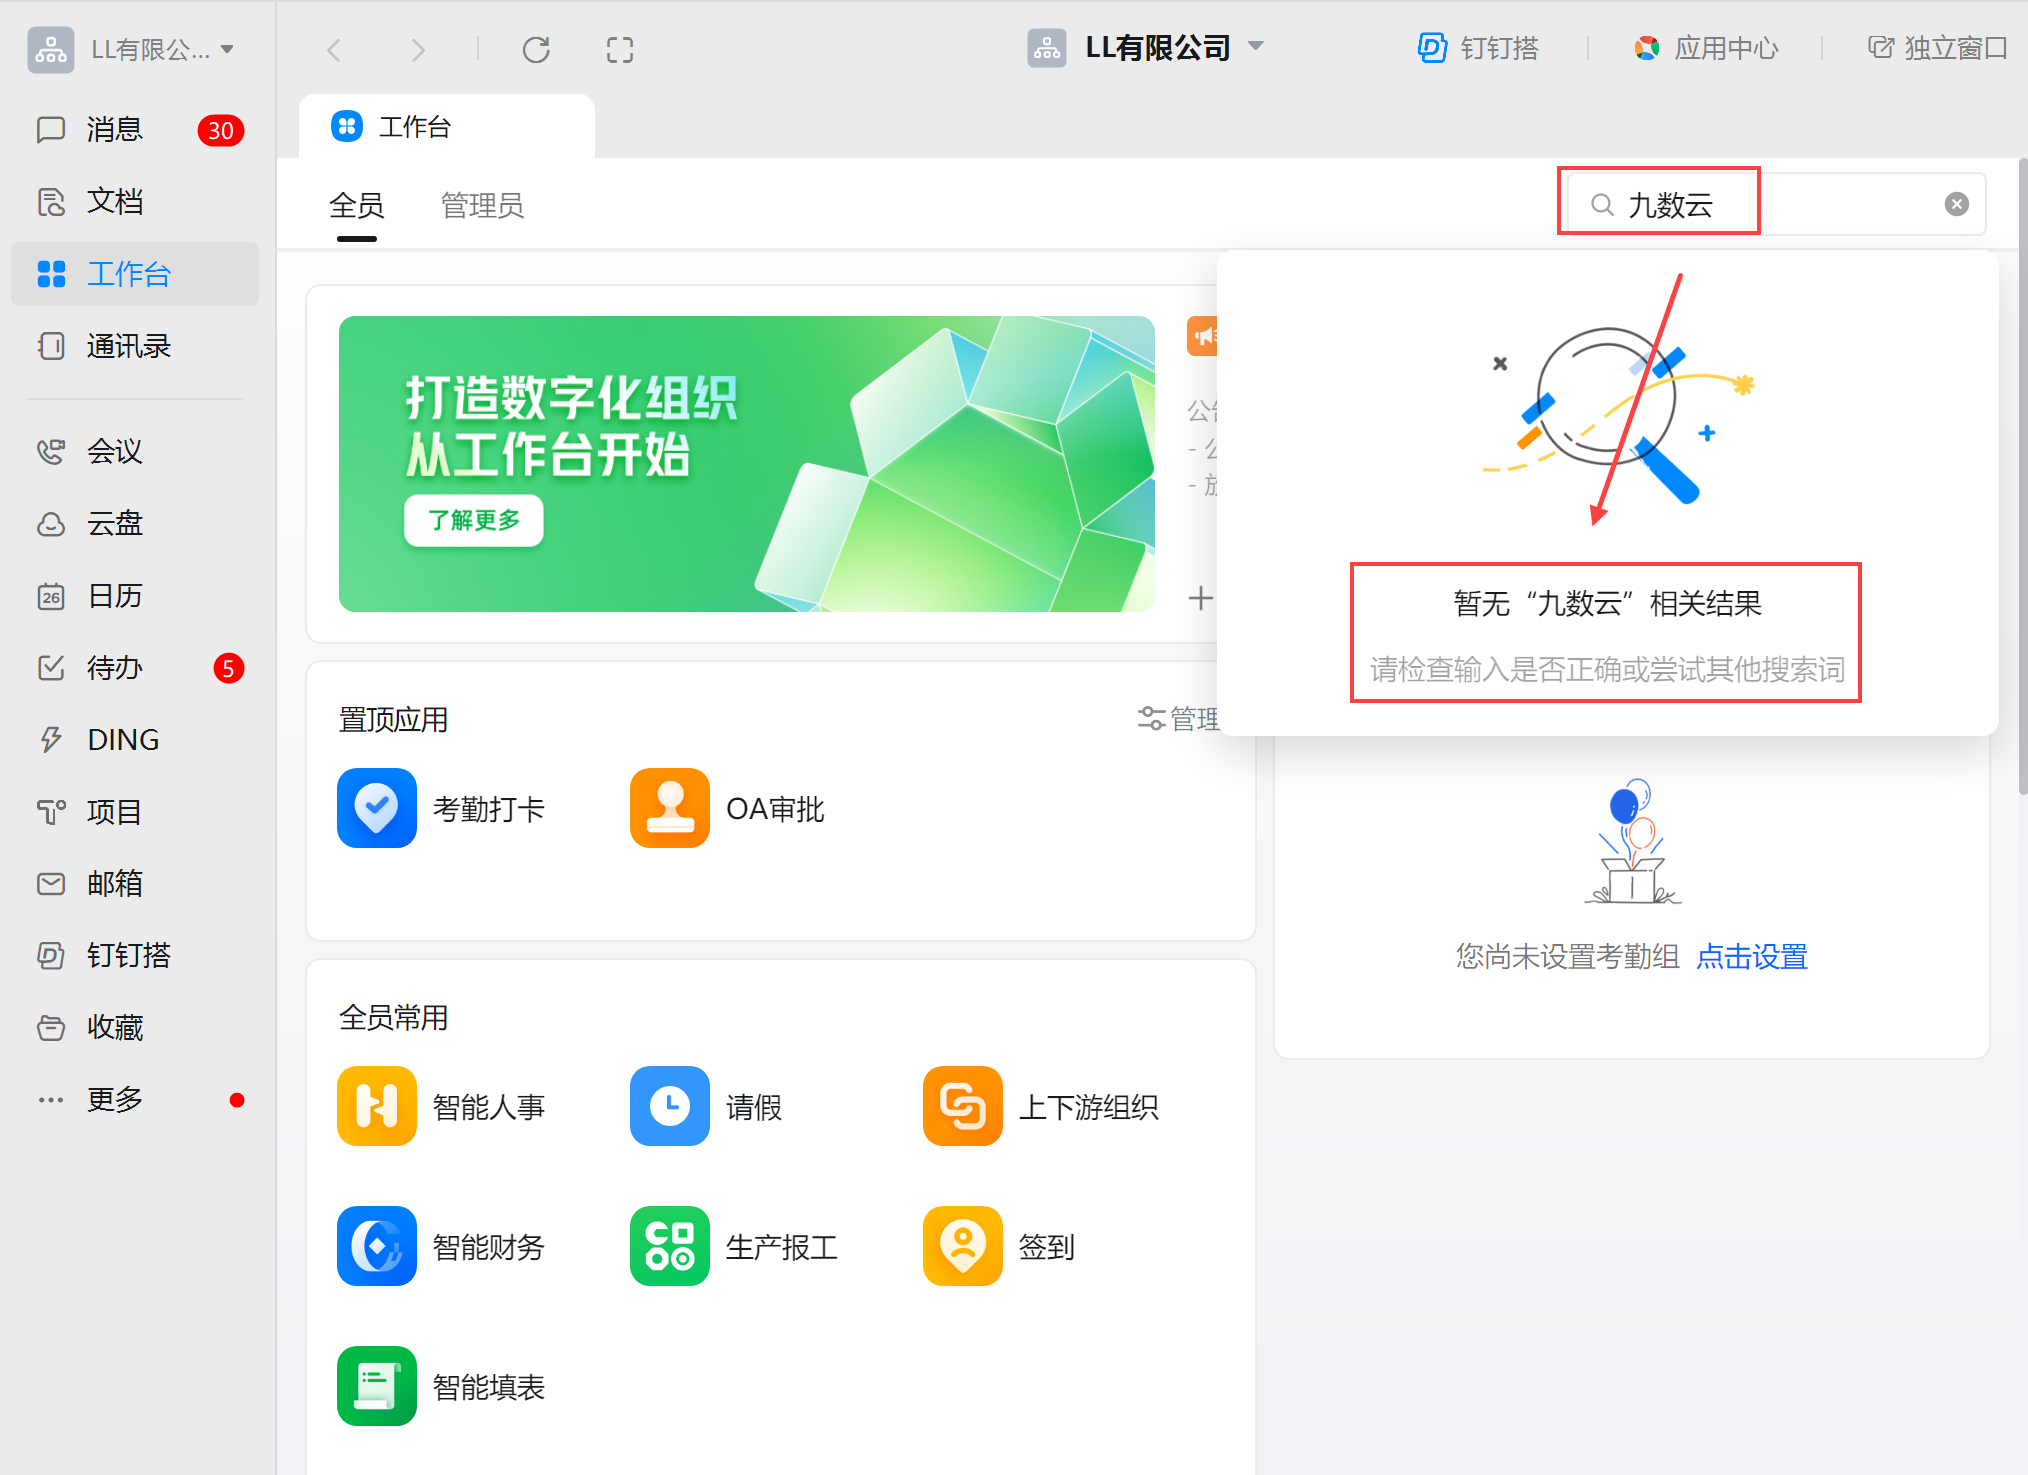
Task: Clear the search box text
Action: click(x=1956, y=204)
